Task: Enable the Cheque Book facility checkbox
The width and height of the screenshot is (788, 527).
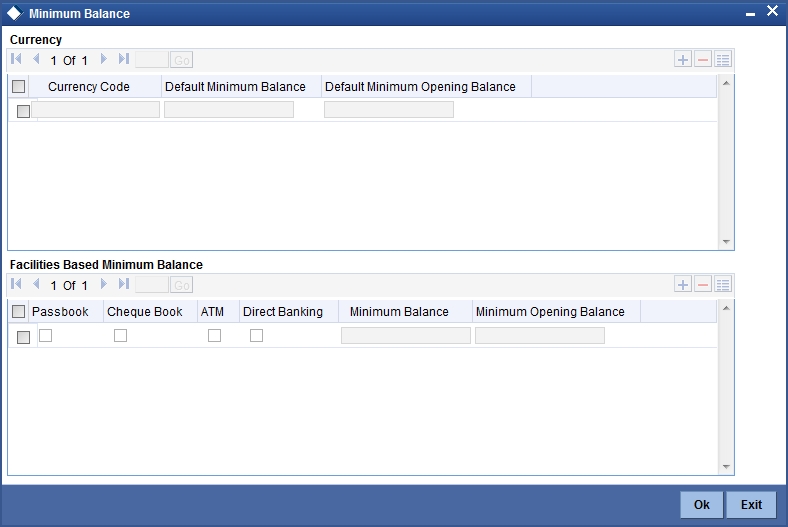Action: point(121,335)
